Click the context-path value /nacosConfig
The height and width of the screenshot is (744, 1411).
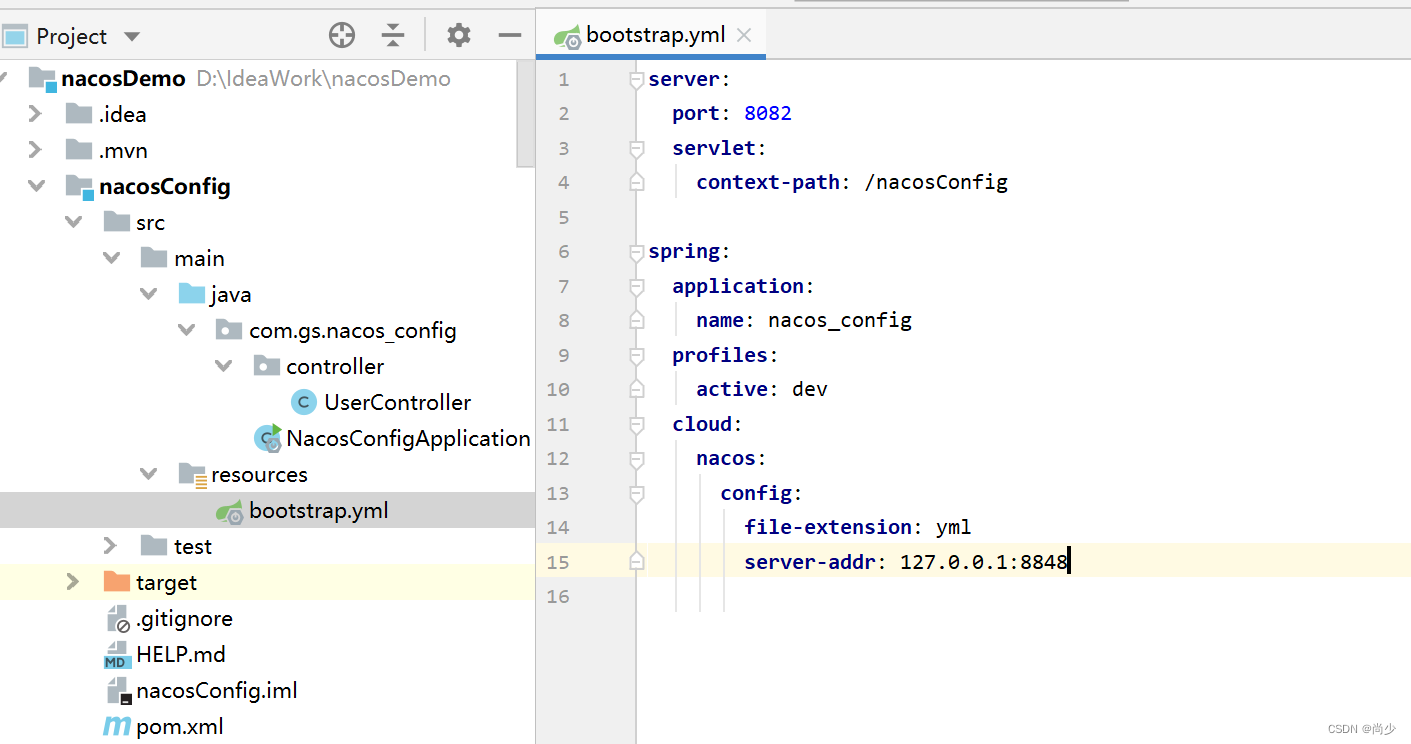coord(936,182)
